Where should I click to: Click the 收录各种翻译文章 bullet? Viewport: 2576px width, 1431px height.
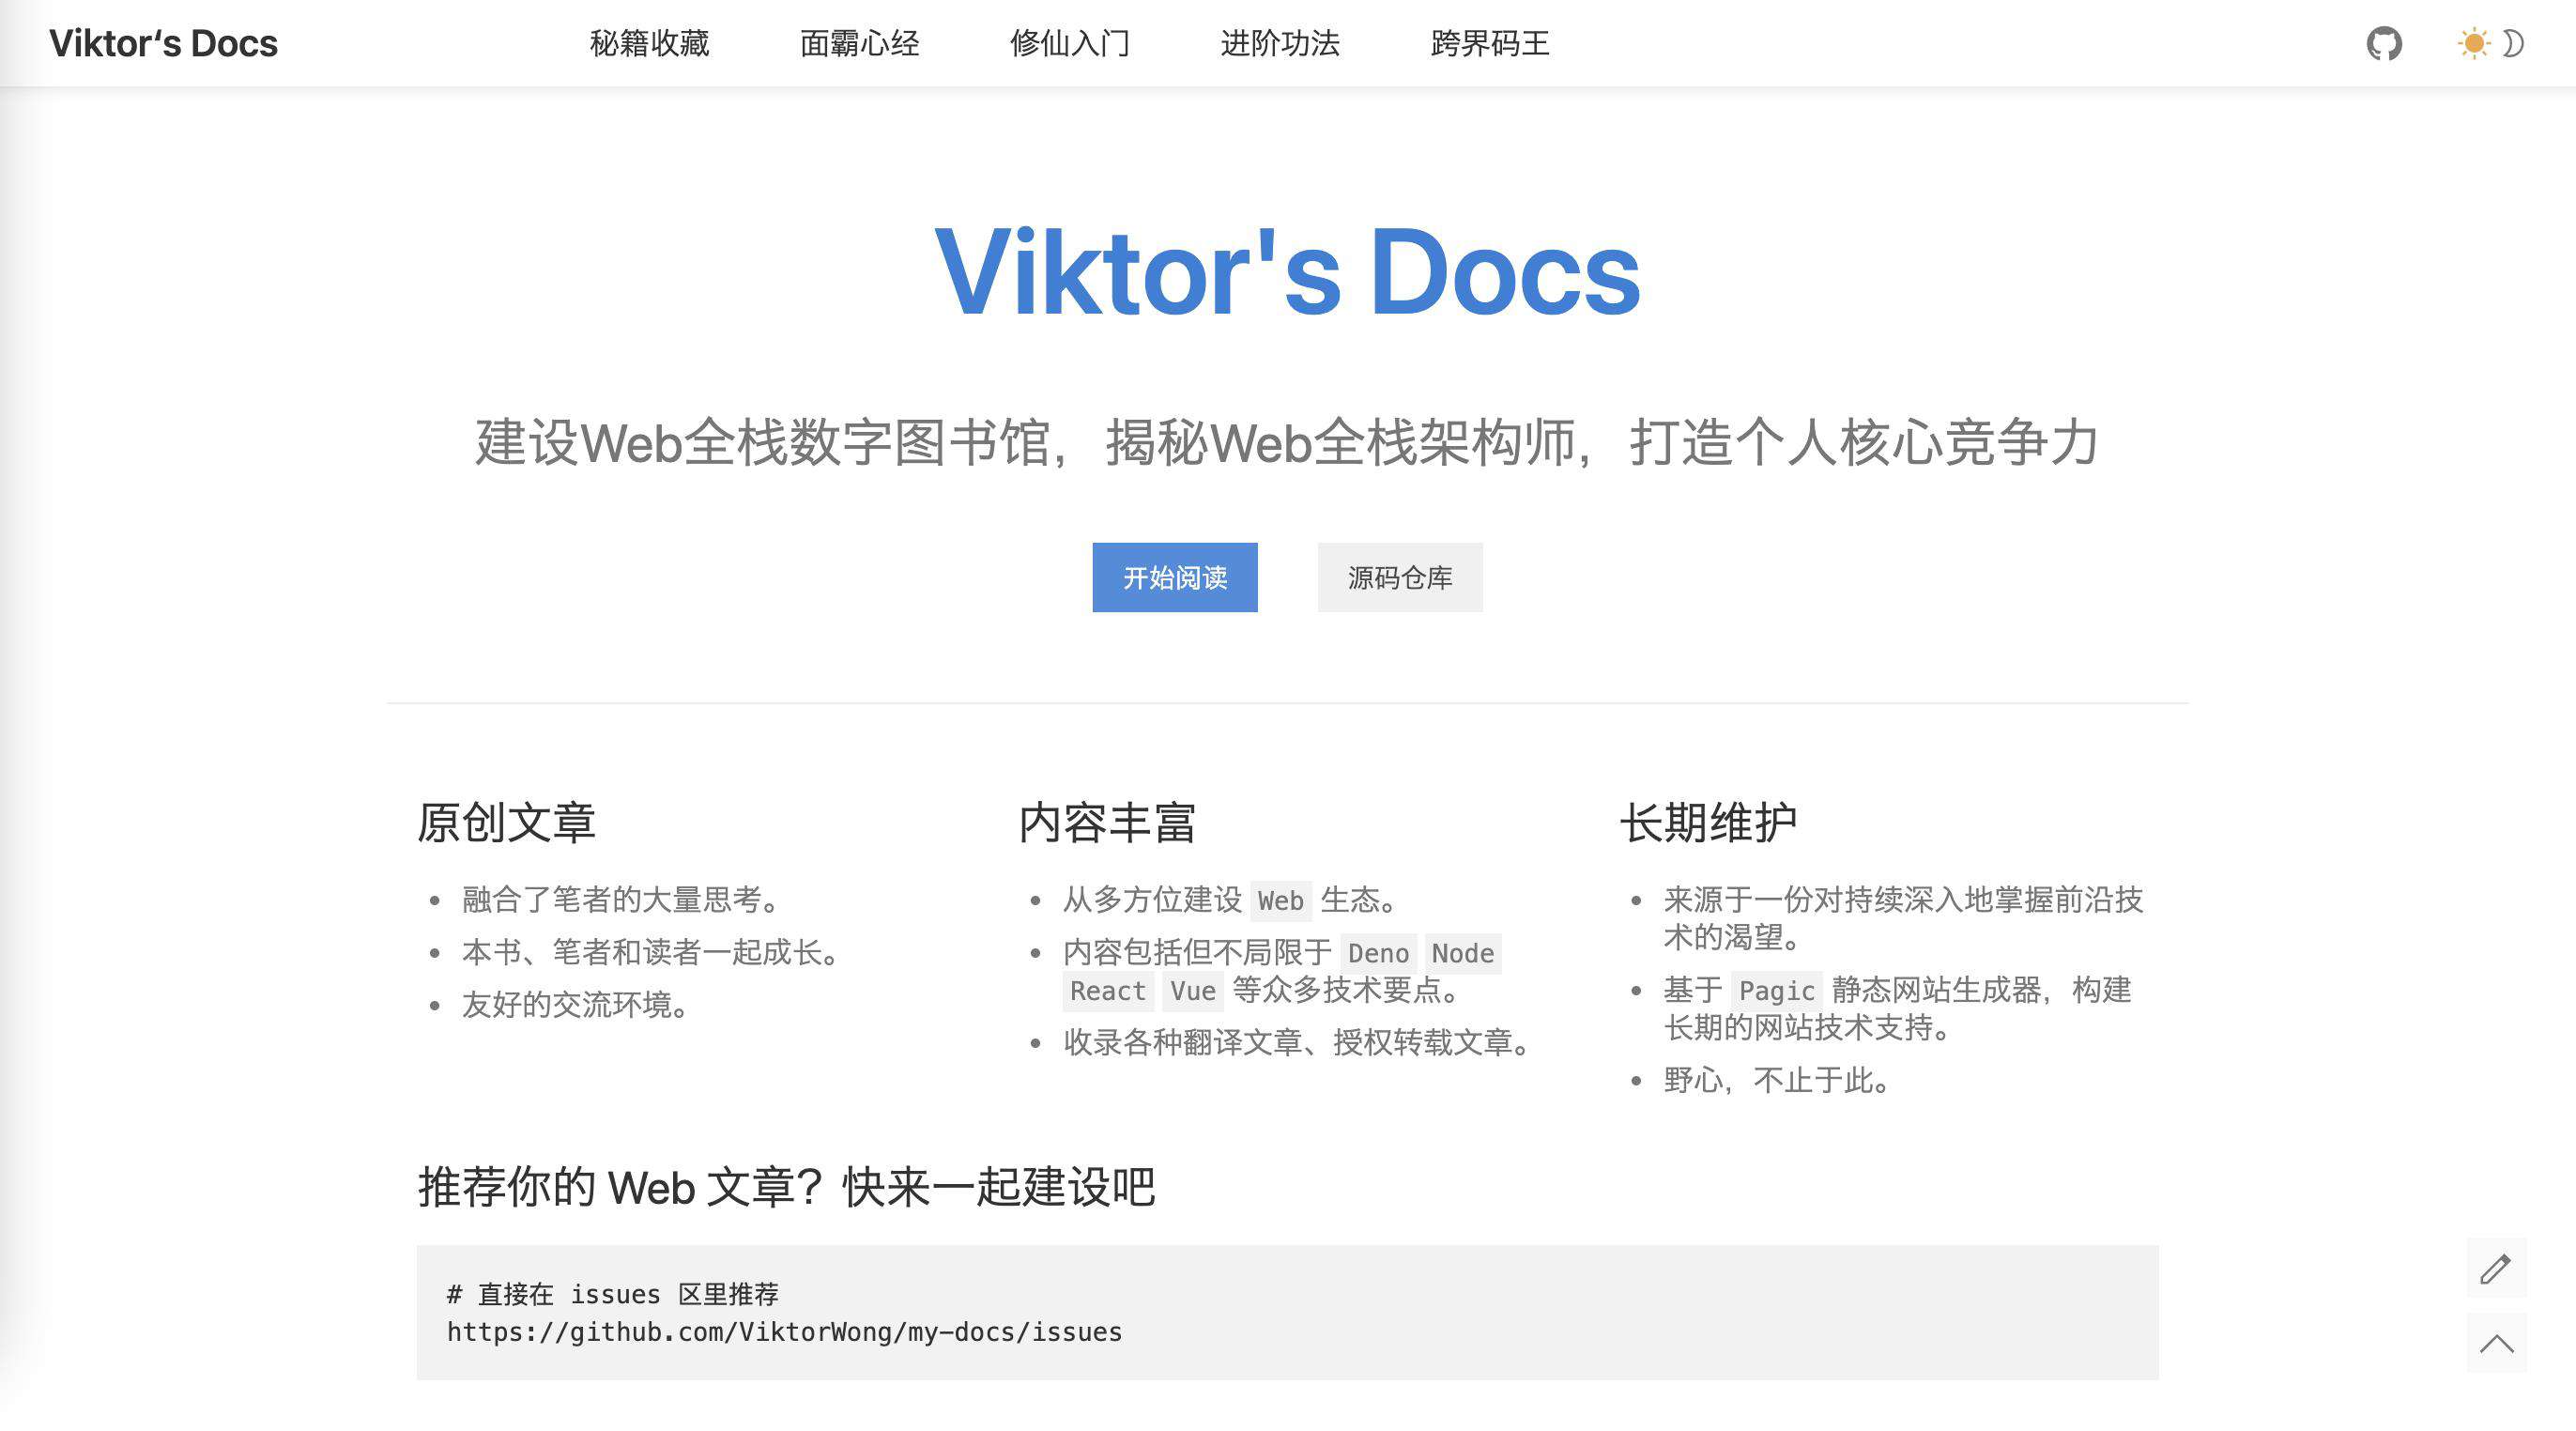pos(1298,1042)
